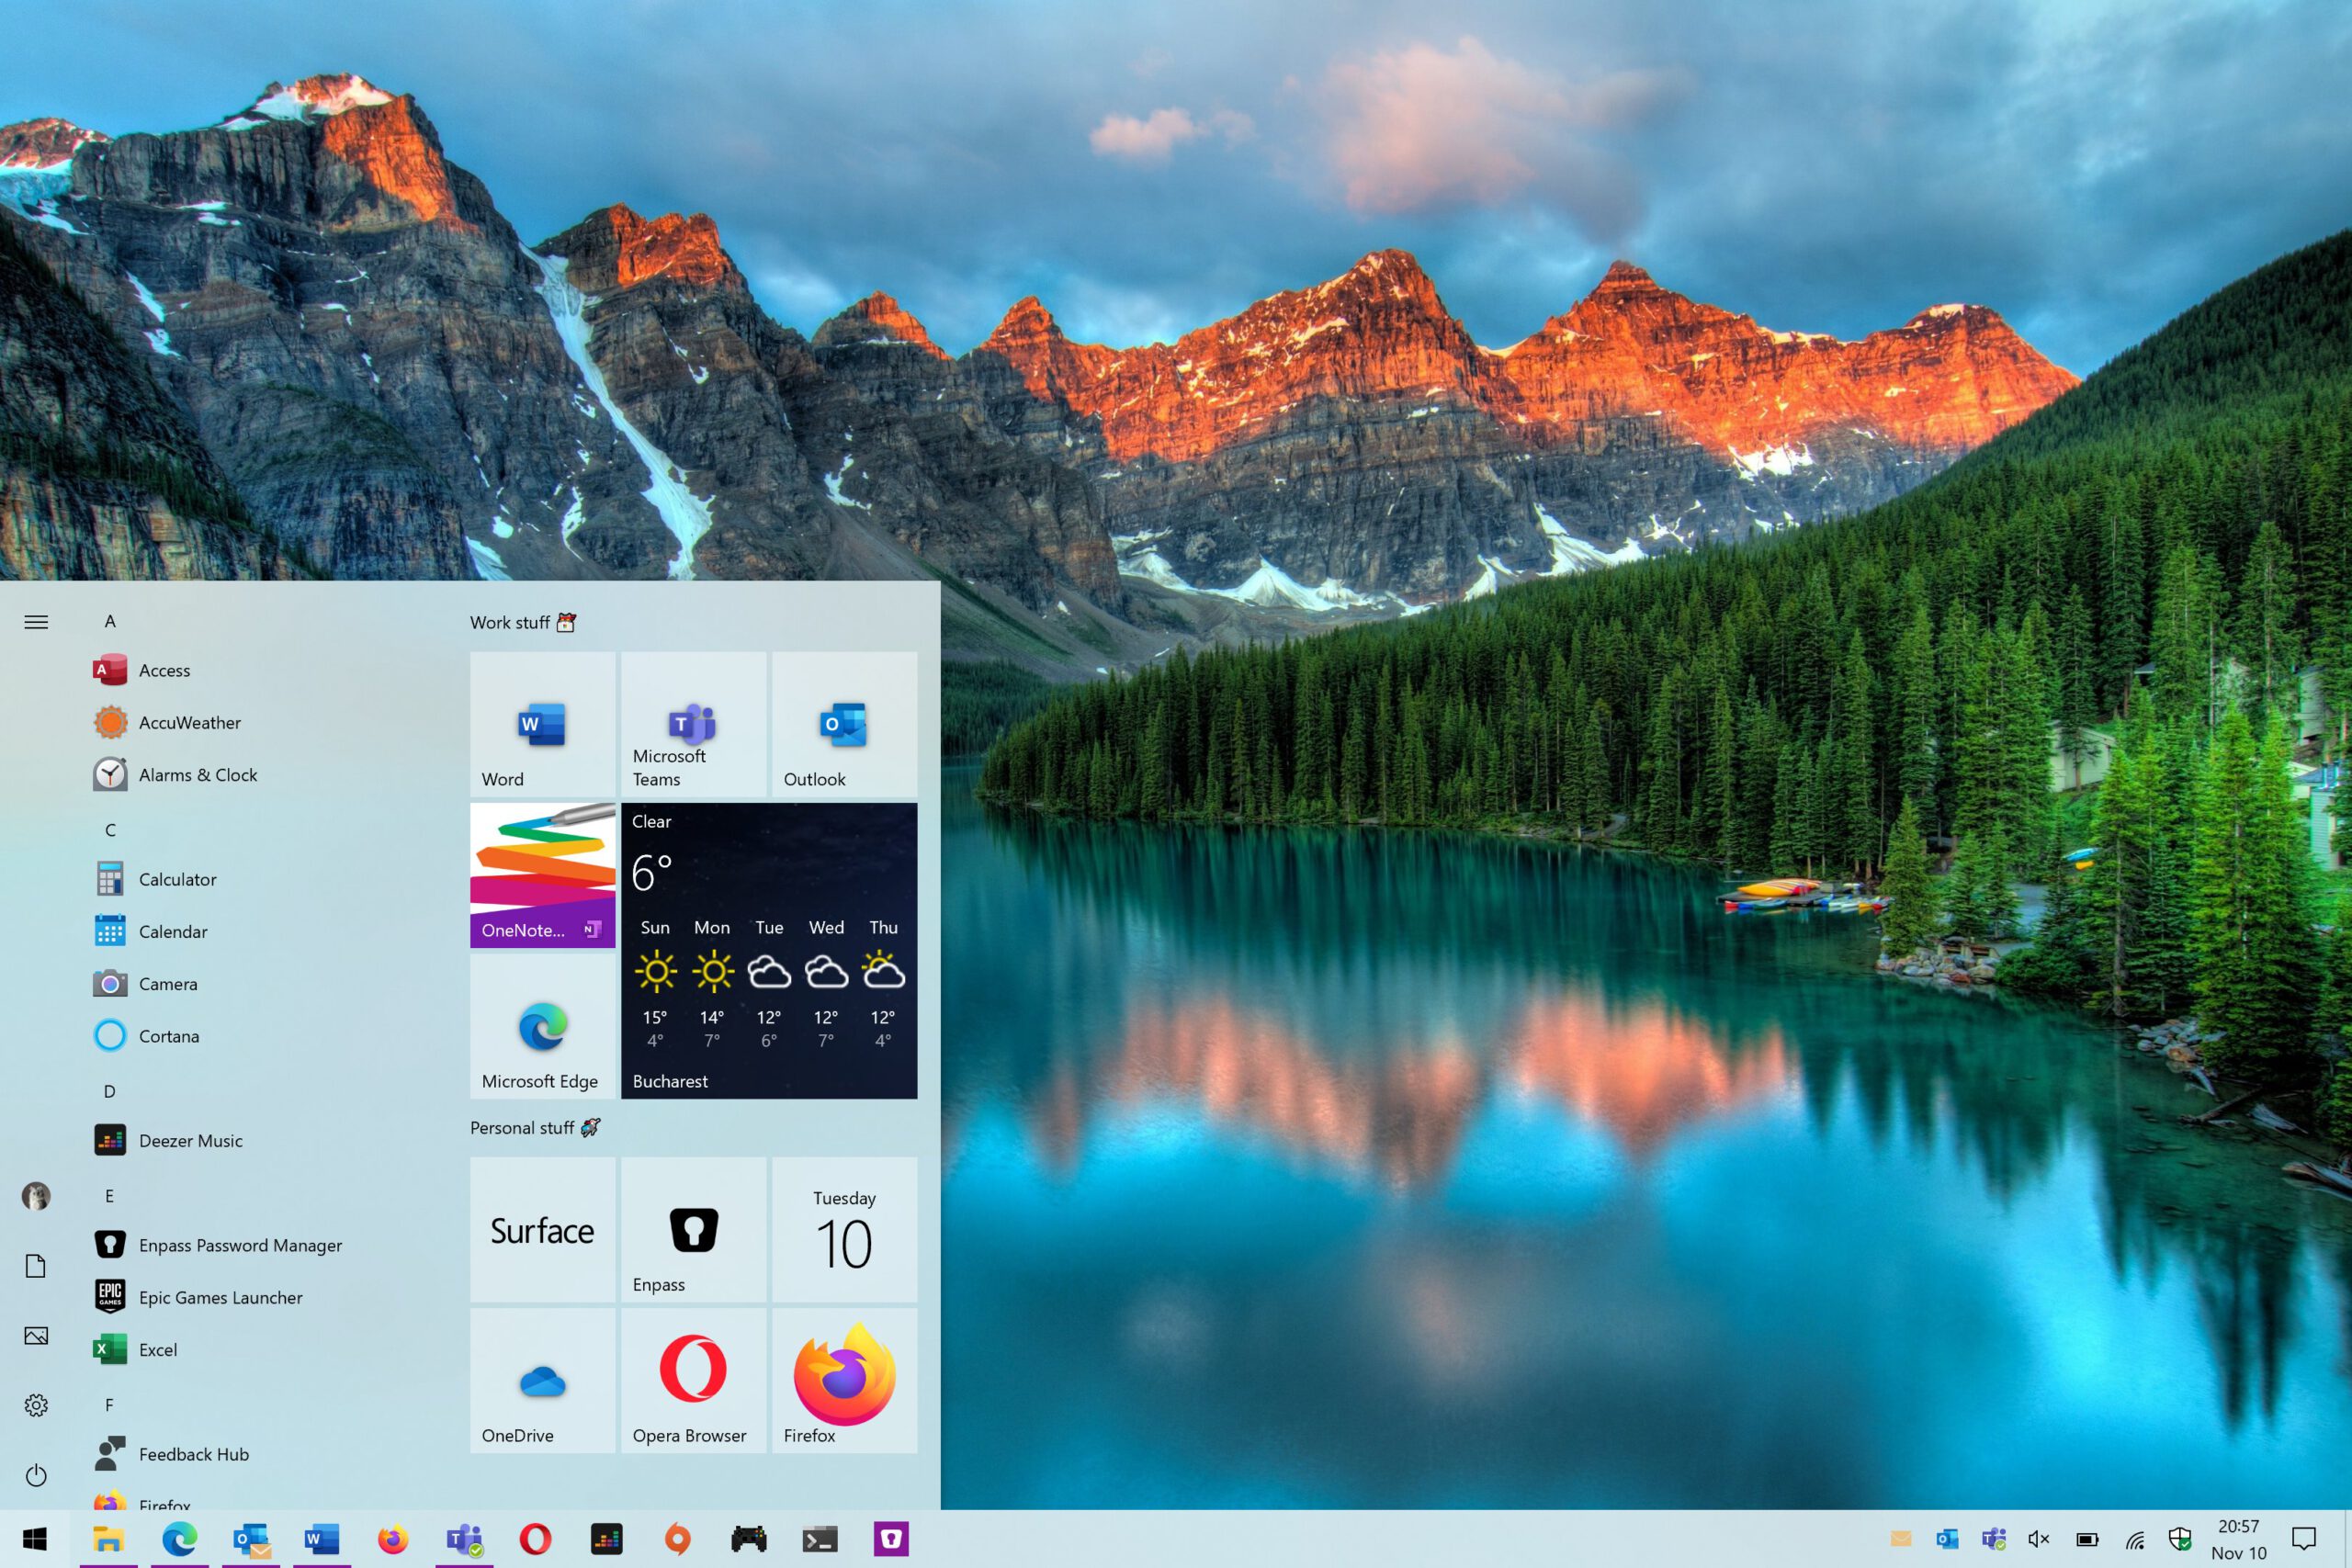This screenshot has width=2352, height=1568.
Task: Open the OneNote tile
Action: 542,875
